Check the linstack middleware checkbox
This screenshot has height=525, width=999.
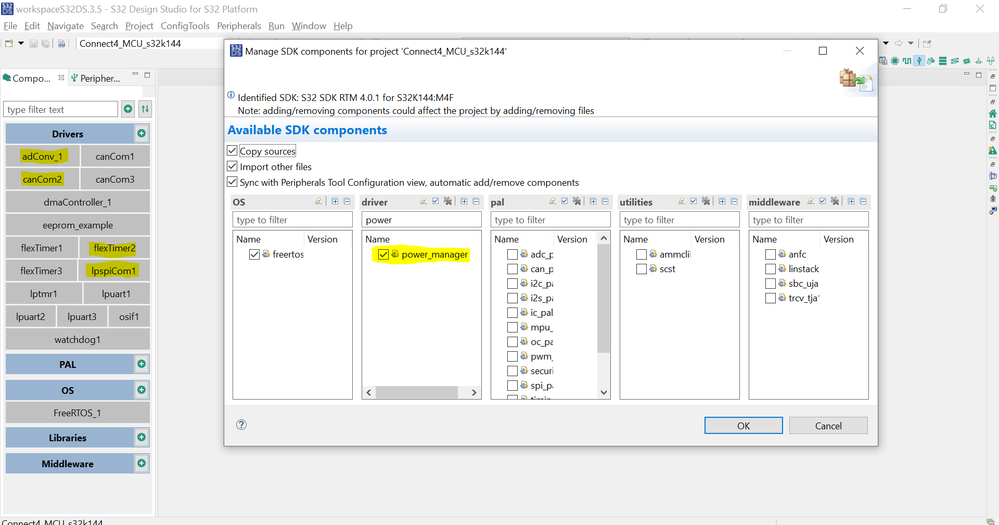click(770, 269)
